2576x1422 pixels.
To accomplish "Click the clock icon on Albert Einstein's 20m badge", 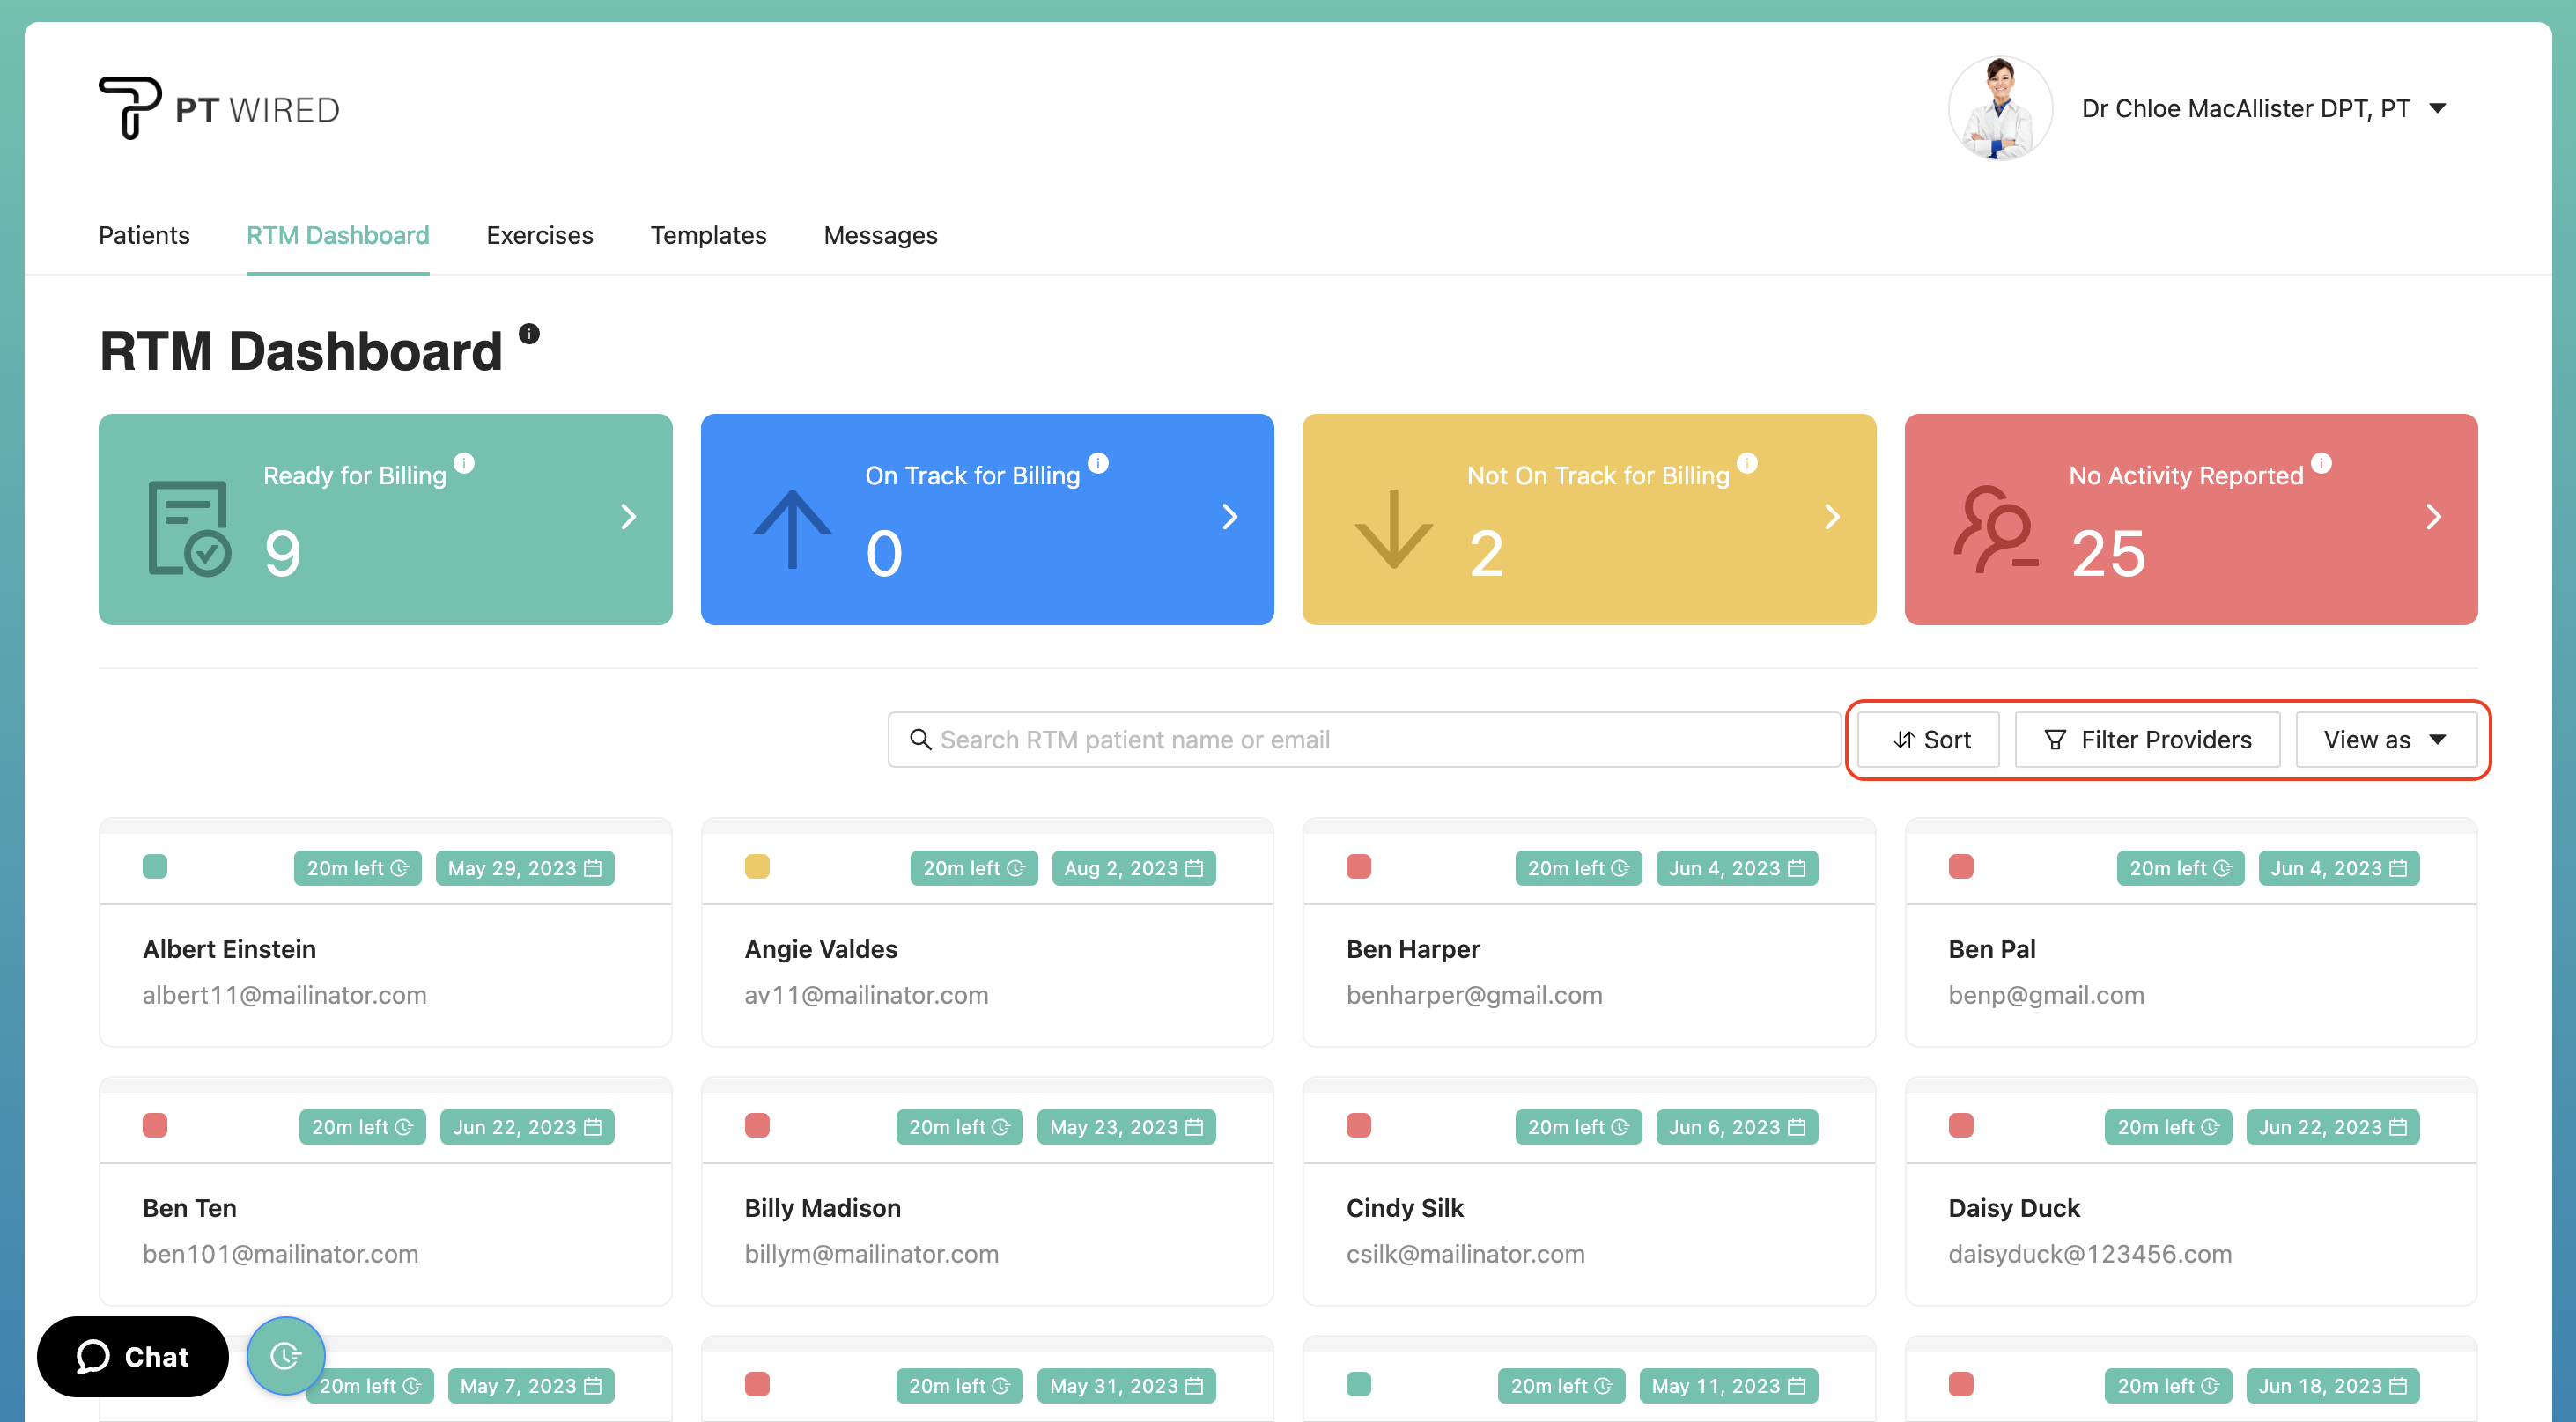I will pyautogui.click(x=401, y=868).
